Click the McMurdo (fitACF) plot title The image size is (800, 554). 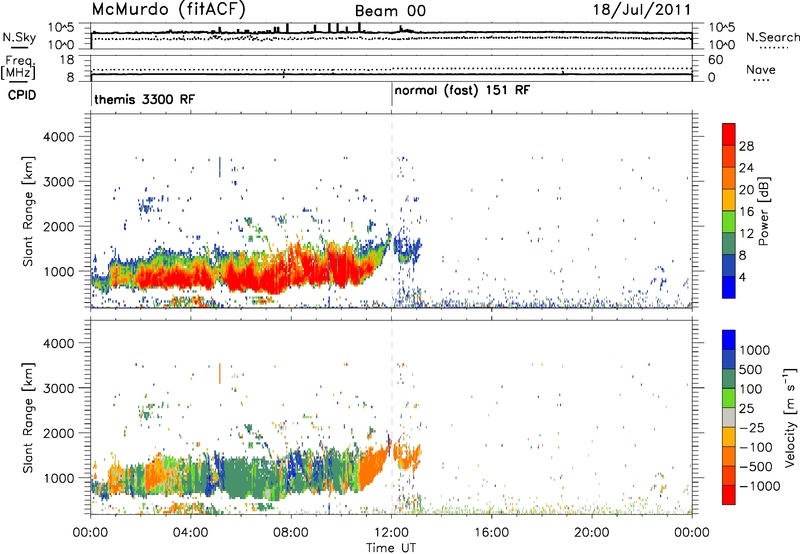(168, 9)
